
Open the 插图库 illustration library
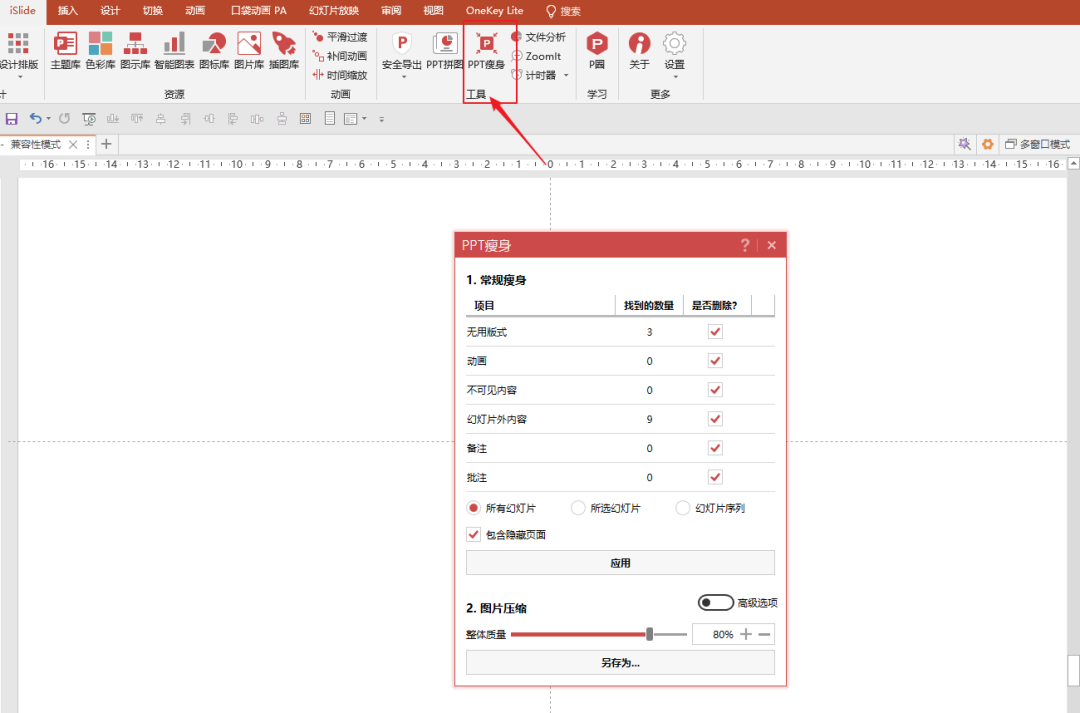[x=284, y=50]
